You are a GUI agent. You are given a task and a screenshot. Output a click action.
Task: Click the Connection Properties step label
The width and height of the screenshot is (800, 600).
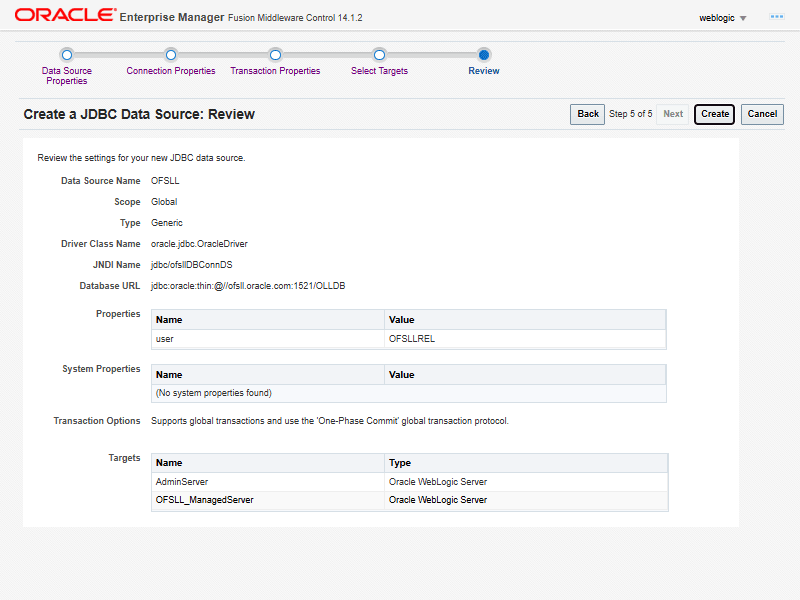pyautogui.click(x=171, y=71)
